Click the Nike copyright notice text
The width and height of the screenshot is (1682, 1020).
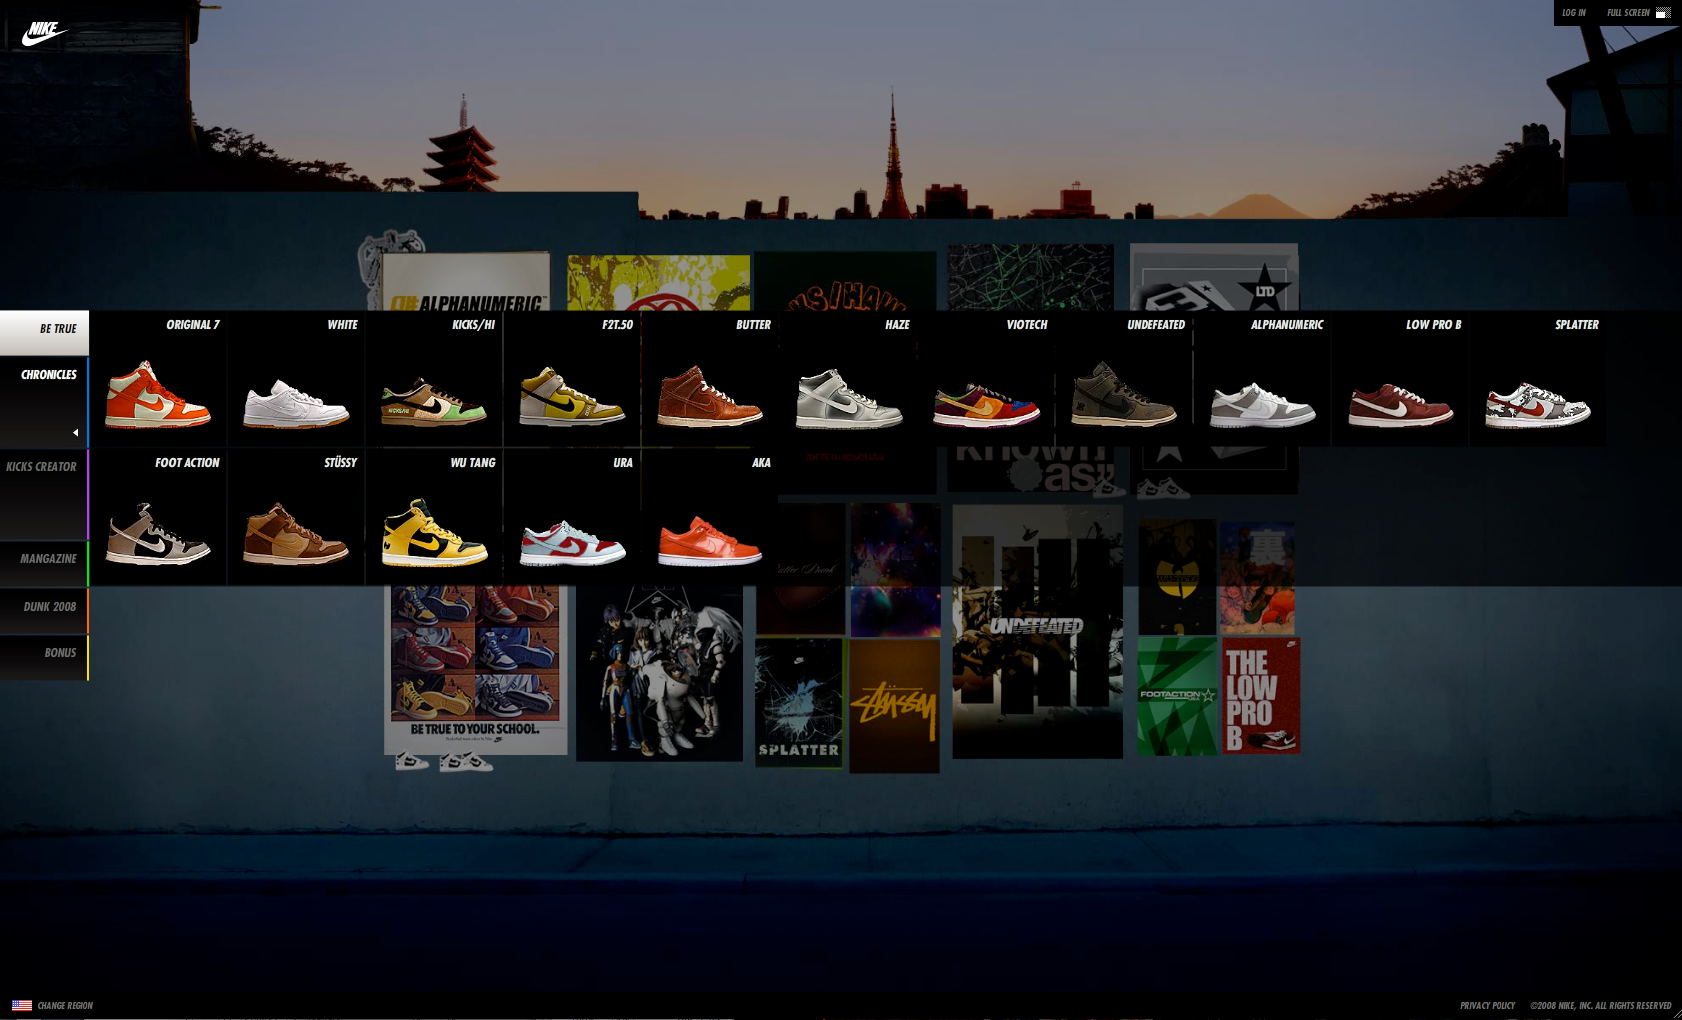tap(1600, 1005)
